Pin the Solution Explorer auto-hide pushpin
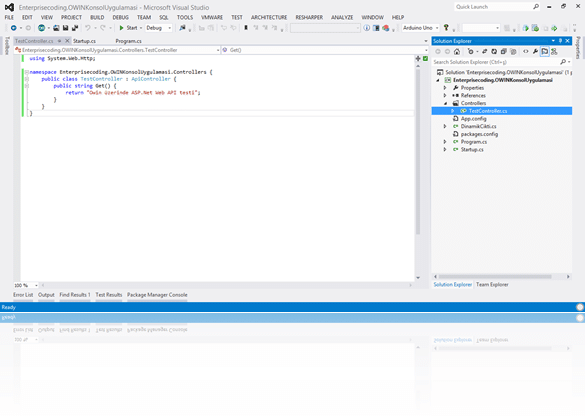 tap(560, 41)
